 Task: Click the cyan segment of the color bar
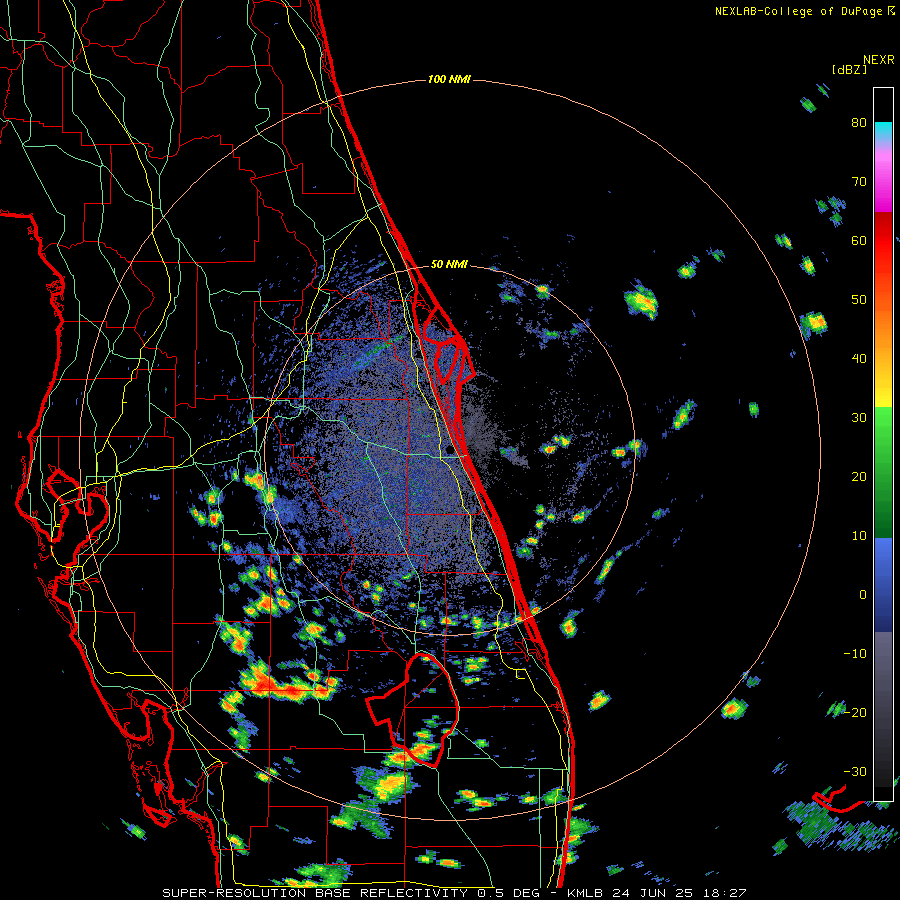pyautogui.click(x=883, y=131)
